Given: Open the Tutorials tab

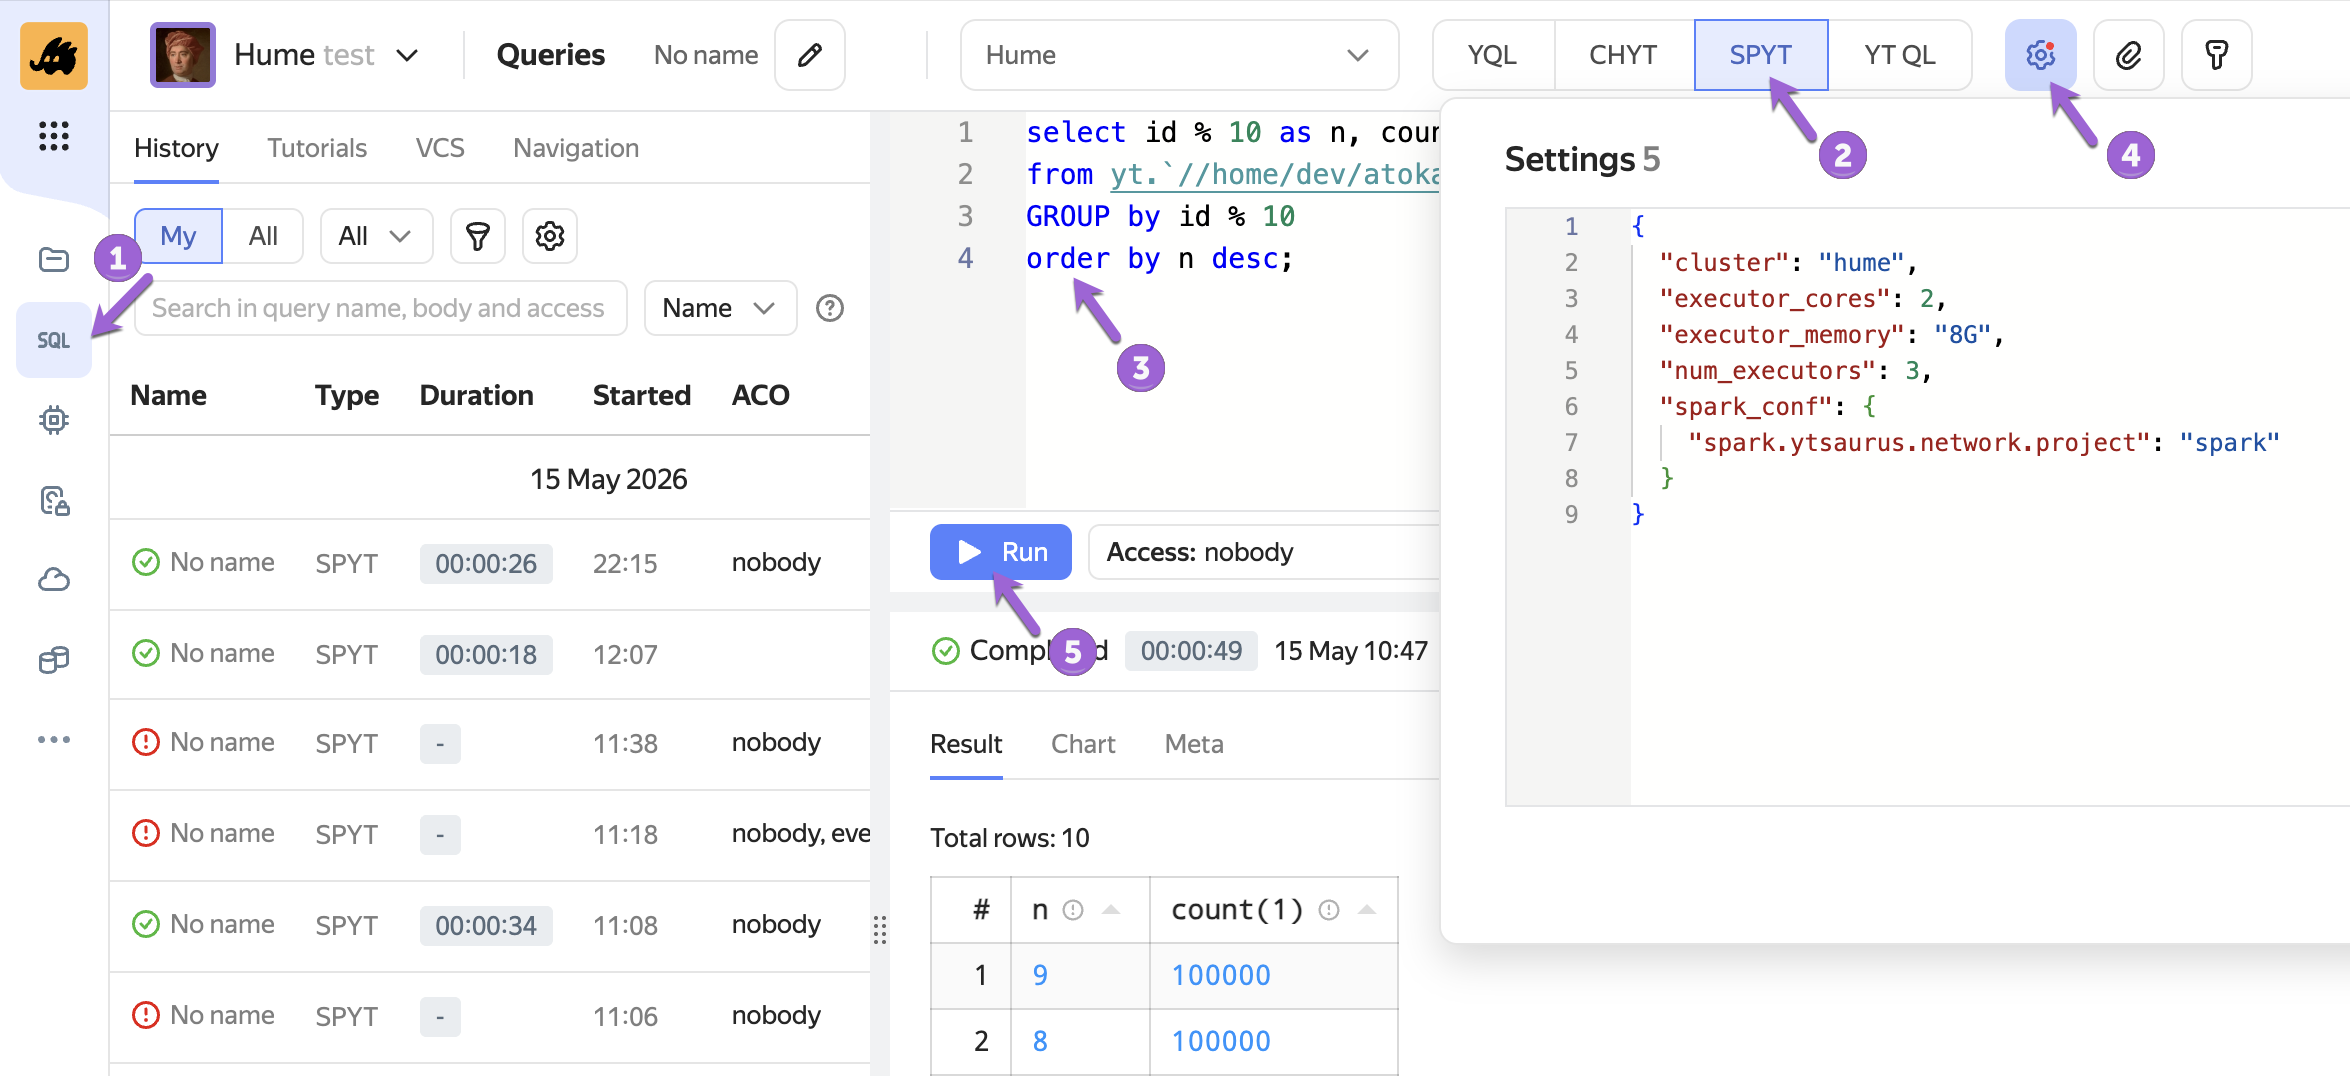Looking at the screenshot, I should 317,148.
